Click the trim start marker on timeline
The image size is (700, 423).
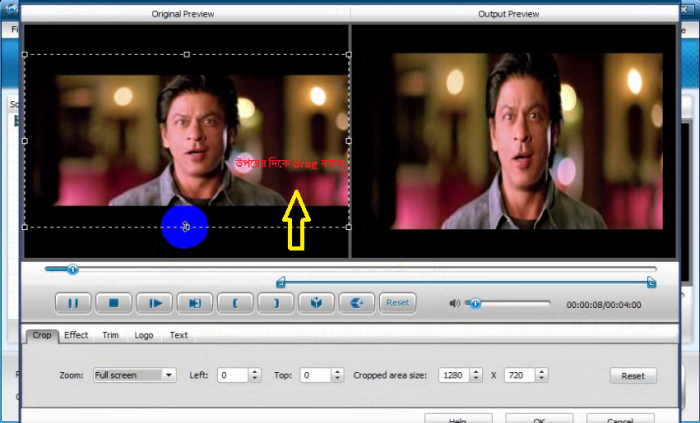[x=281, y=282]
